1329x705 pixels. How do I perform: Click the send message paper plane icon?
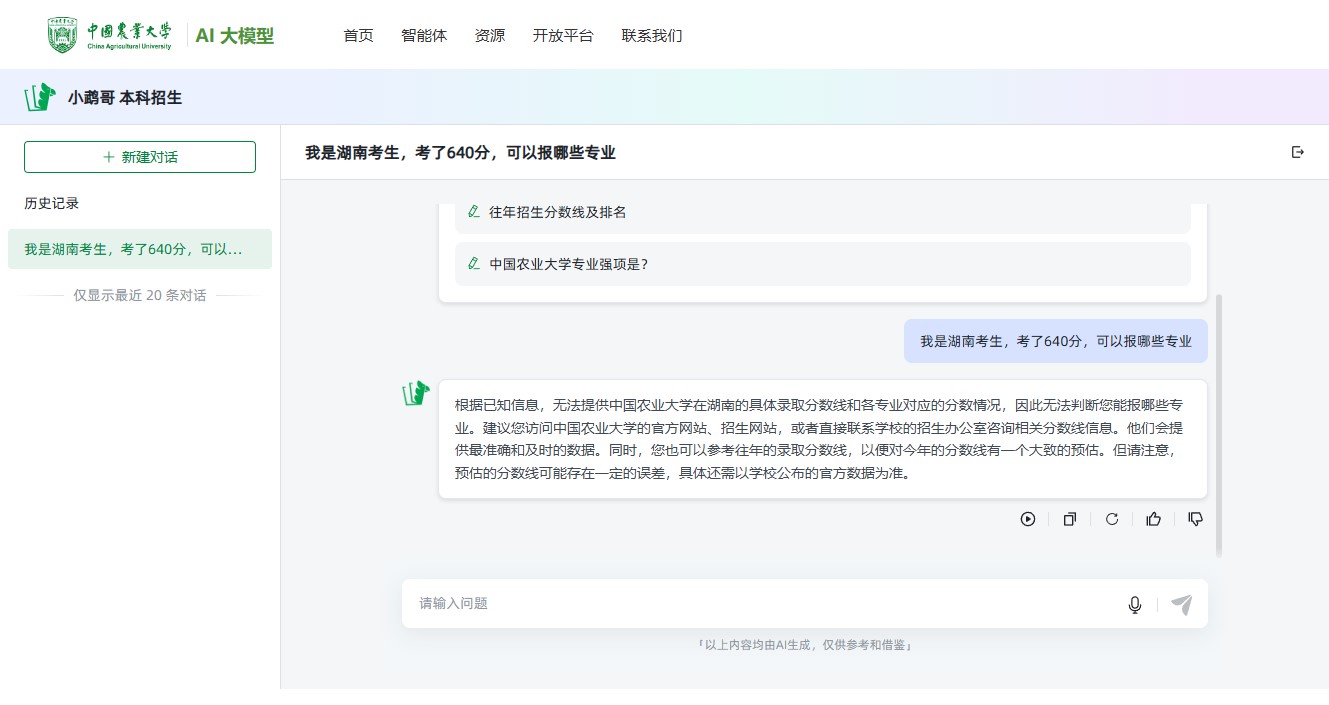1182,605
